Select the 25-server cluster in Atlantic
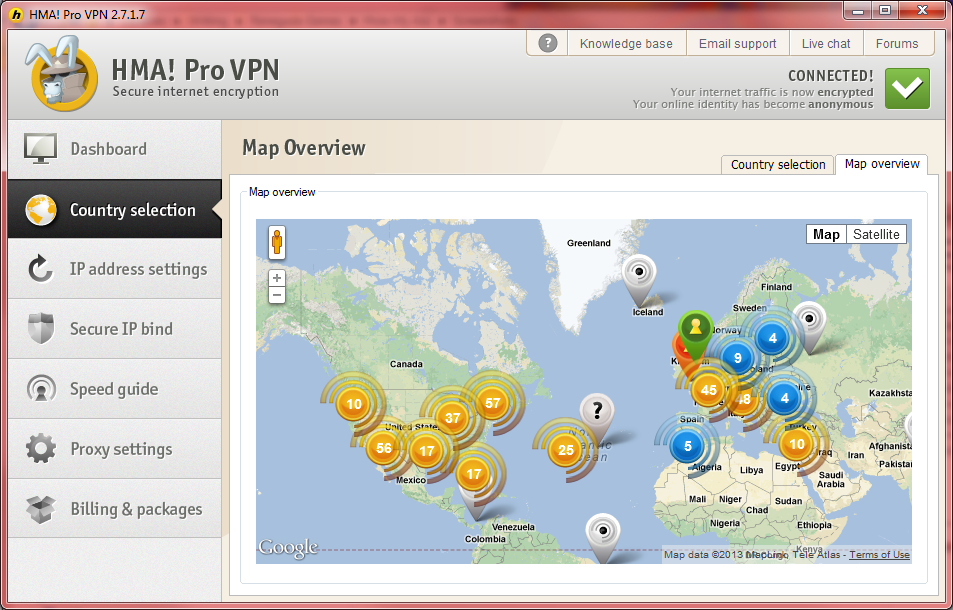Viewport: 953px width, 610px height. point(566,450)
